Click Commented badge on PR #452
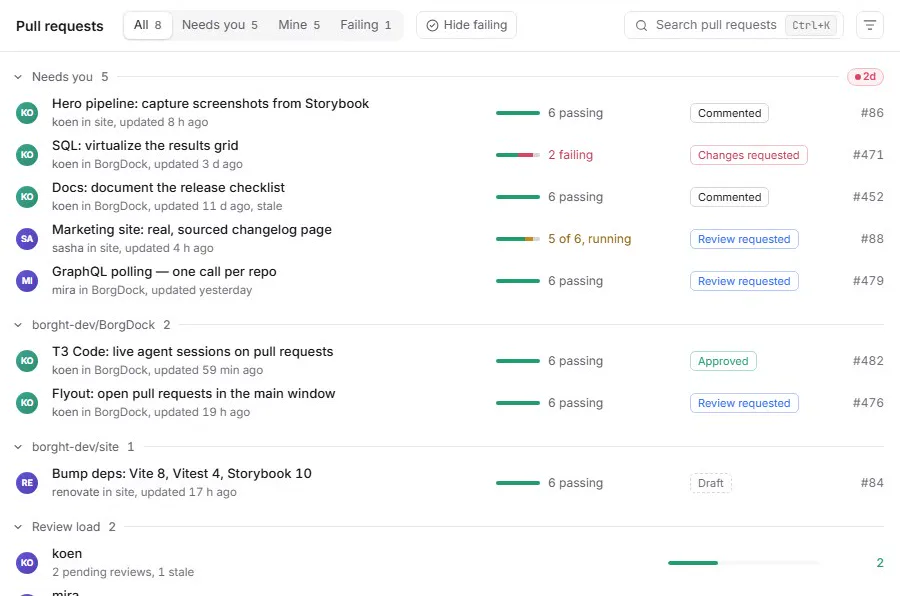The image size is (900, 596). pyautogui.click(x=729, y=197)
